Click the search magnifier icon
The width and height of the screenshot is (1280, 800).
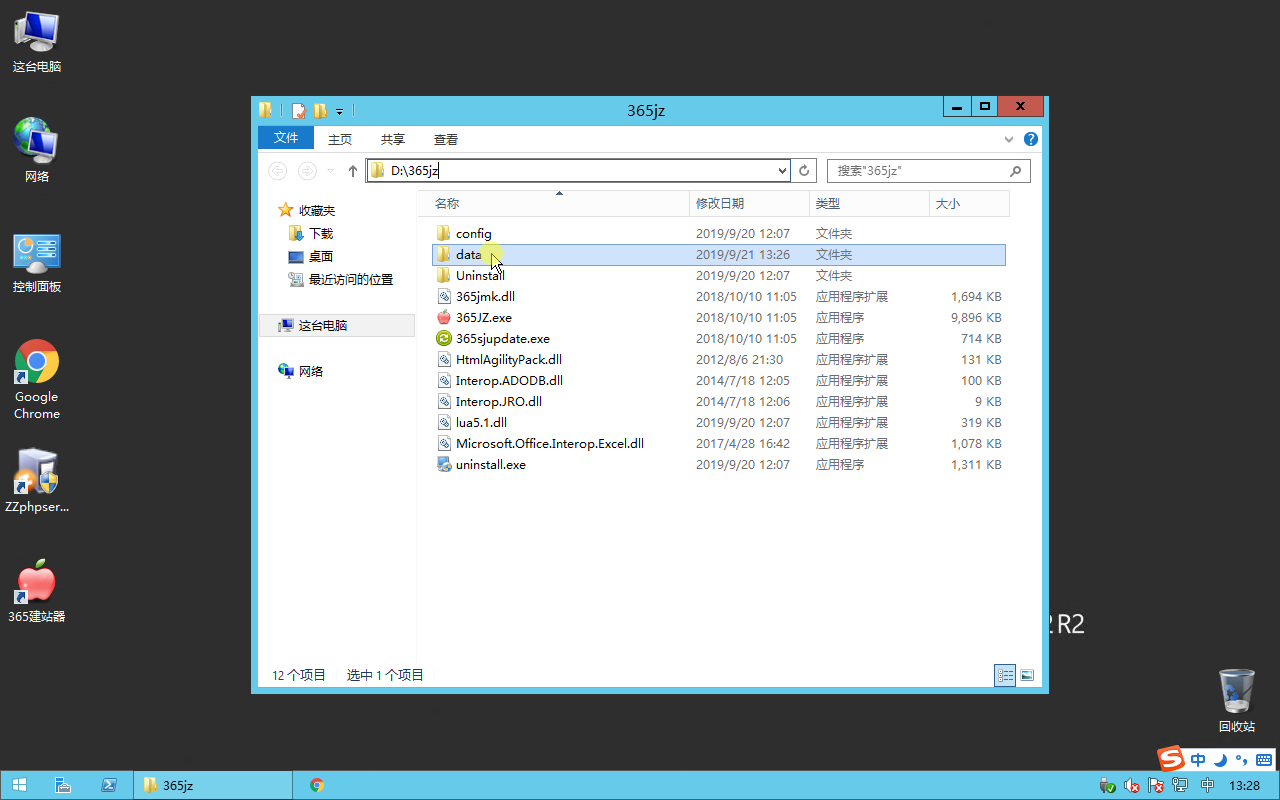click(1015, 171)
